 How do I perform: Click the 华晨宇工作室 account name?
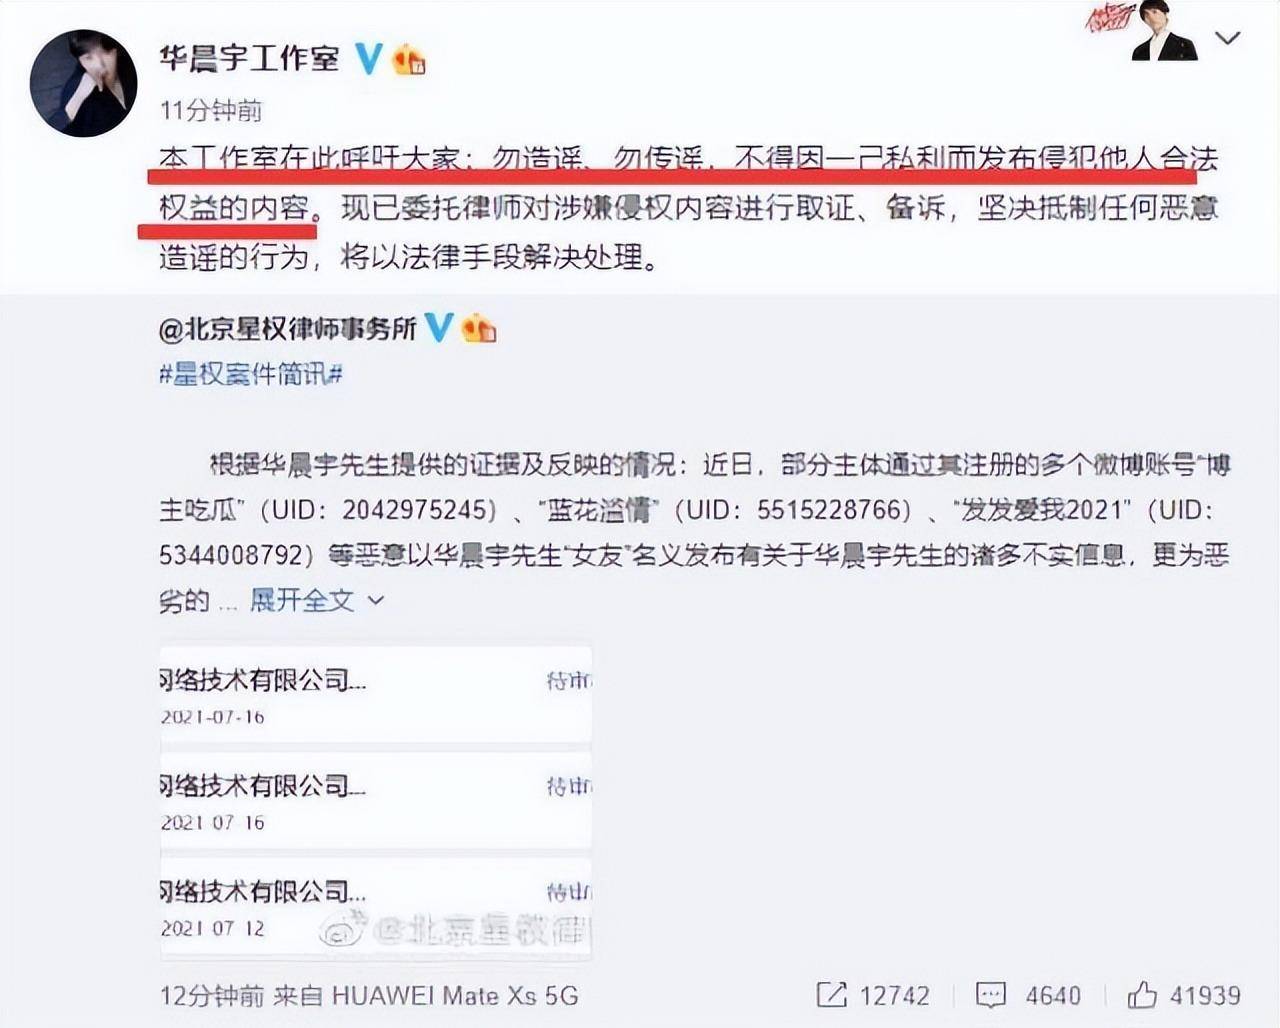coord(250,58)
